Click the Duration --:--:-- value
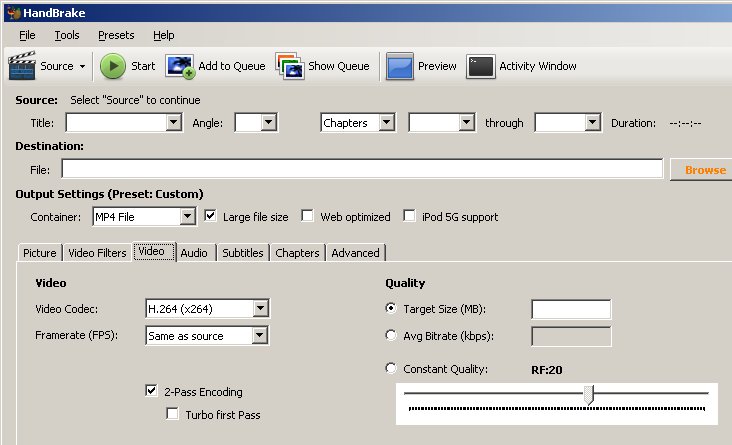 (685, 123)
